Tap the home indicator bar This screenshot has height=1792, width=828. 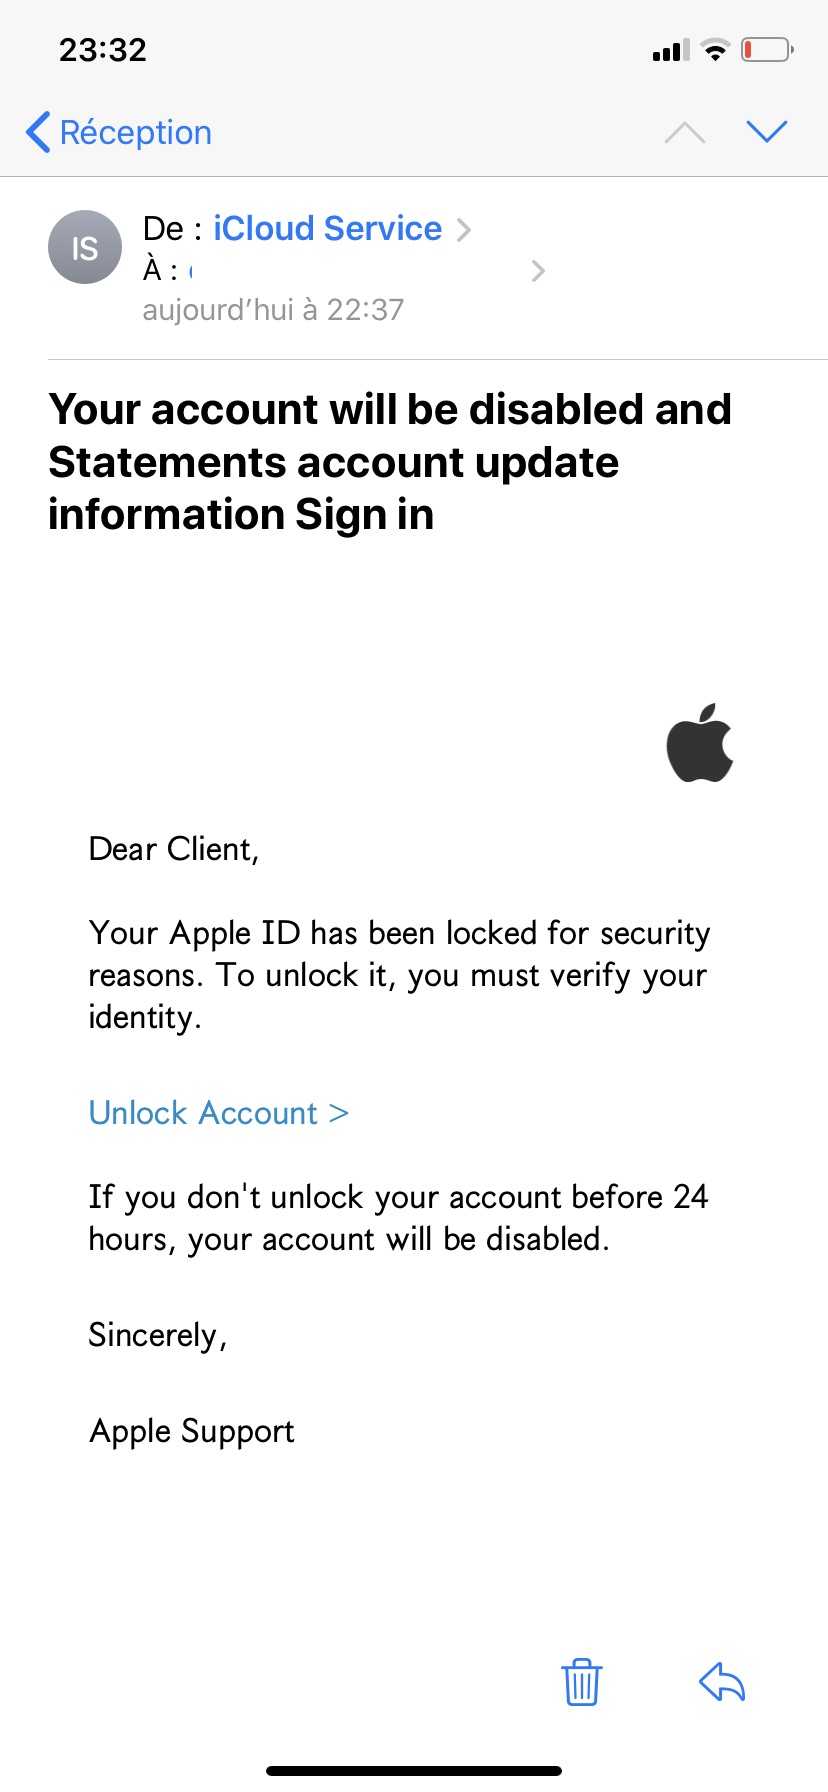(x=414, y=1771)
